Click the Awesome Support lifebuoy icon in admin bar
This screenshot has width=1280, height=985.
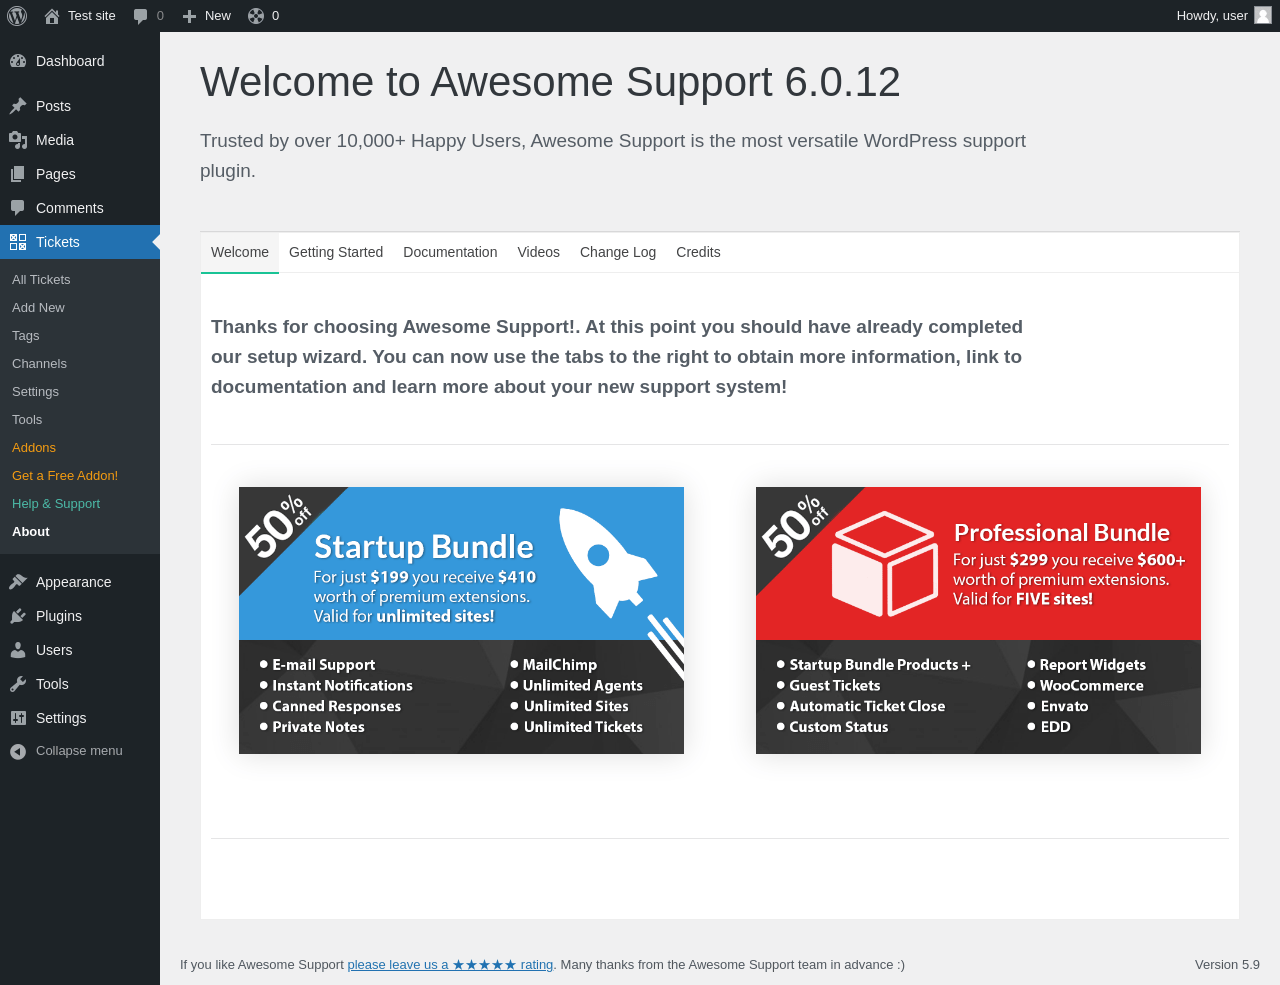pos(256,16)
